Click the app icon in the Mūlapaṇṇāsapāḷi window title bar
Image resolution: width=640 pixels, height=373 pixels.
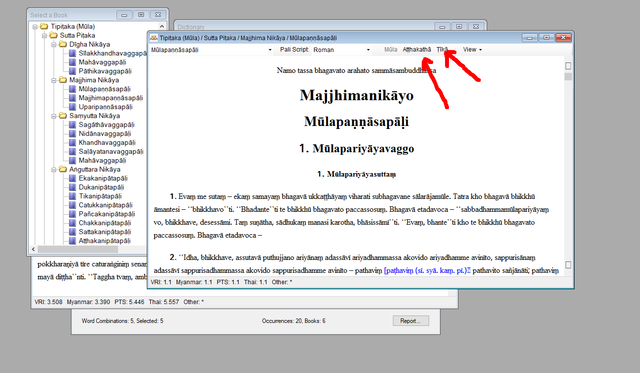153,38
